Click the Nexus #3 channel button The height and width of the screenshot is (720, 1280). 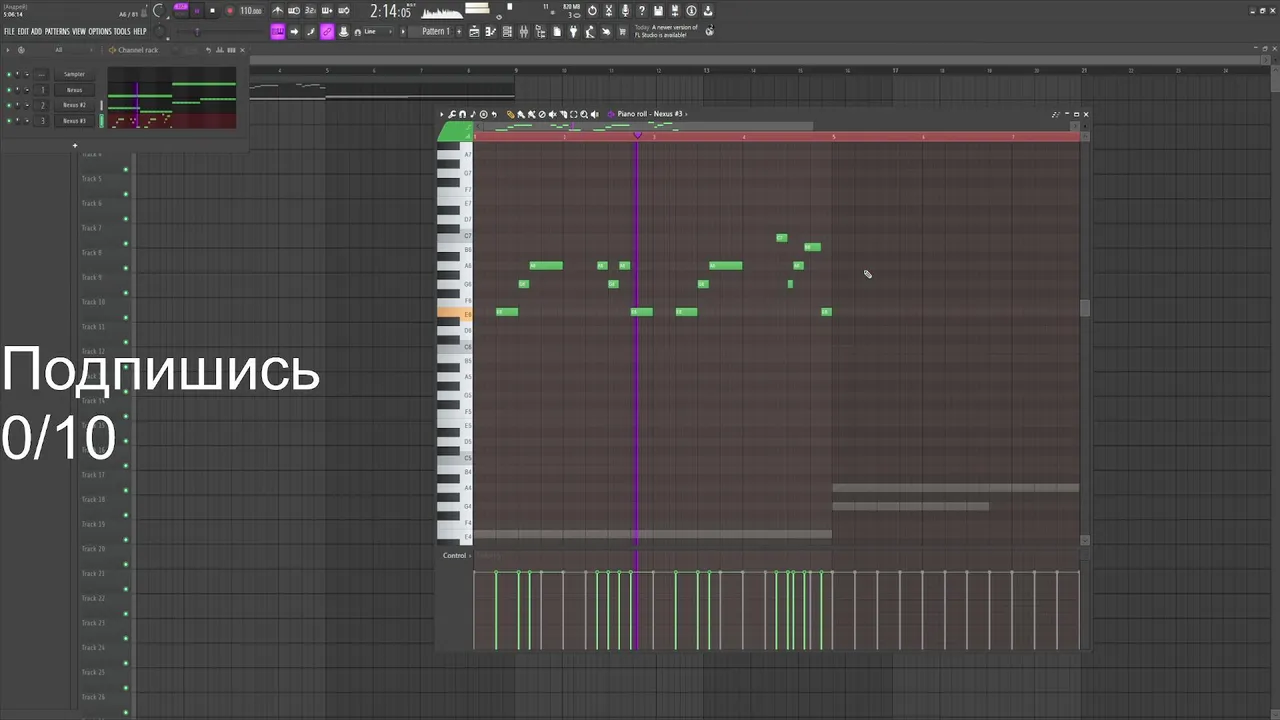click(x=74, y=121)
